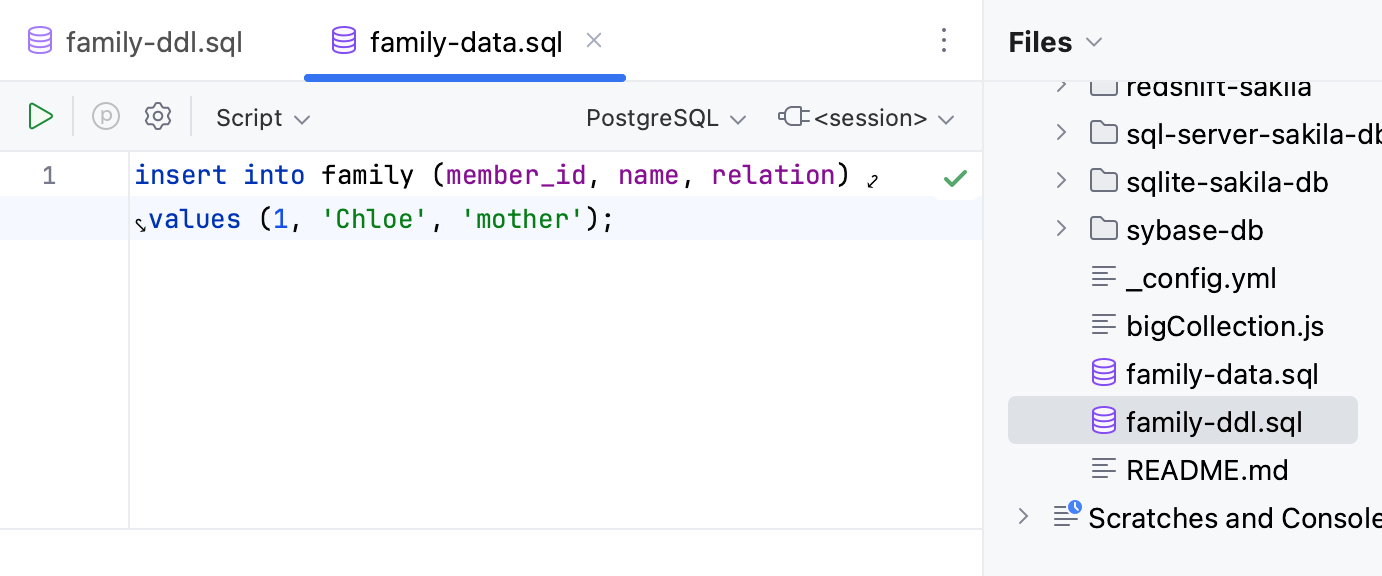
Task: Select bigCollection.js in the Files tree
Action: coord(1224,325)
